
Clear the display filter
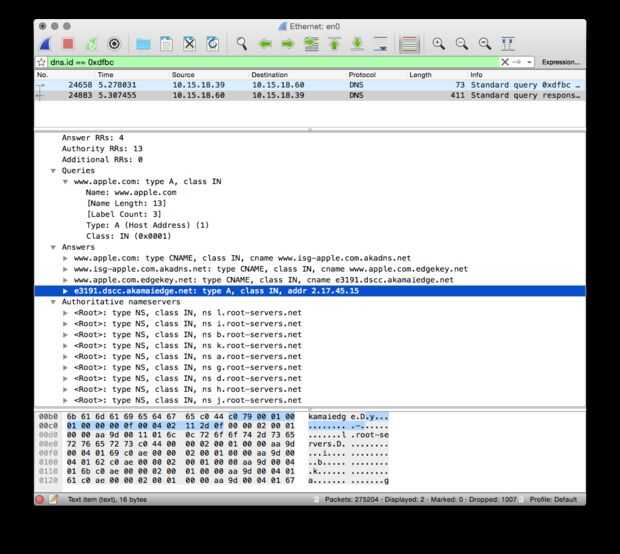[x=505, y=62]
